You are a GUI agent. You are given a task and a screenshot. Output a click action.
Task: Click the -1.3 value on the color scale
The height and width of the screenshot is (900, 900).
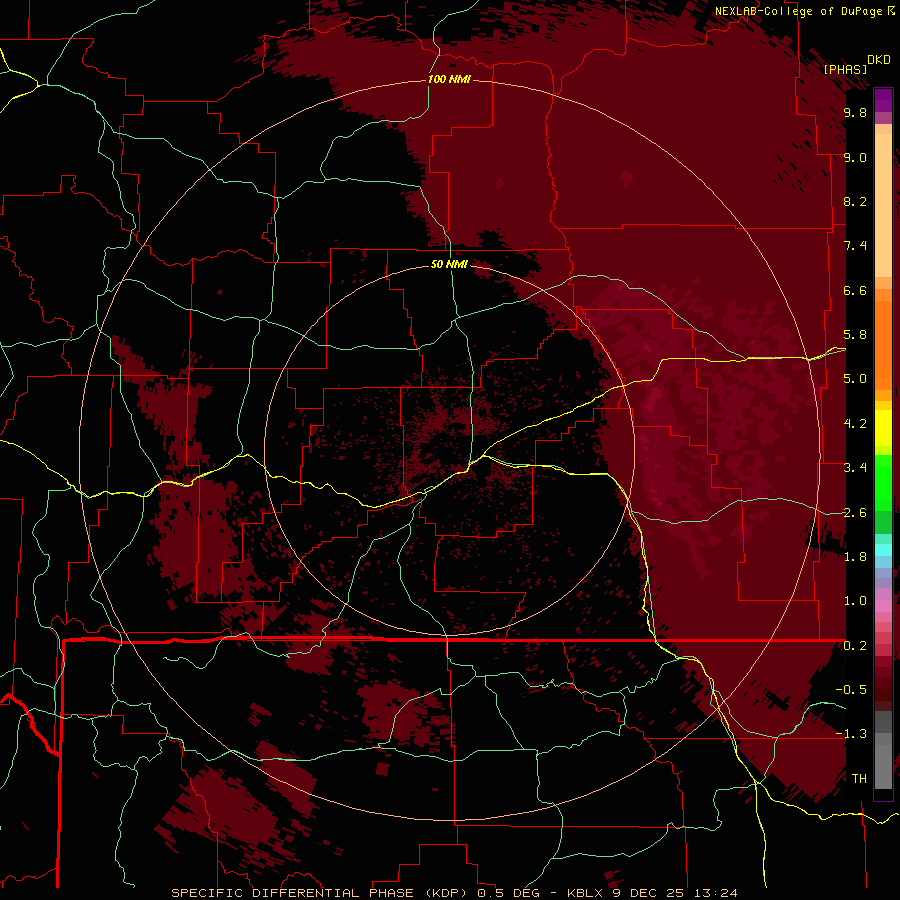(851, 734)
